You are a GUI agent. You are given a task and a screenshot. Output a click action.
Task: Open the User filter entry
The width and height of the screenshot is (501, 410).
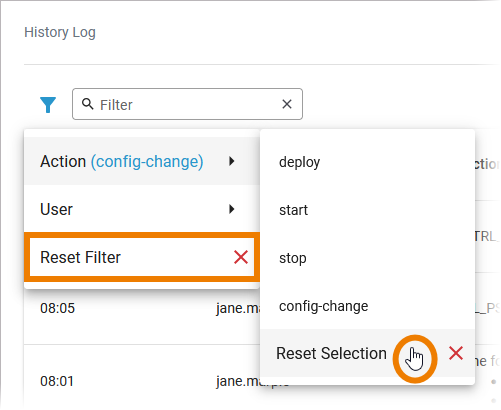click(142, 209)
